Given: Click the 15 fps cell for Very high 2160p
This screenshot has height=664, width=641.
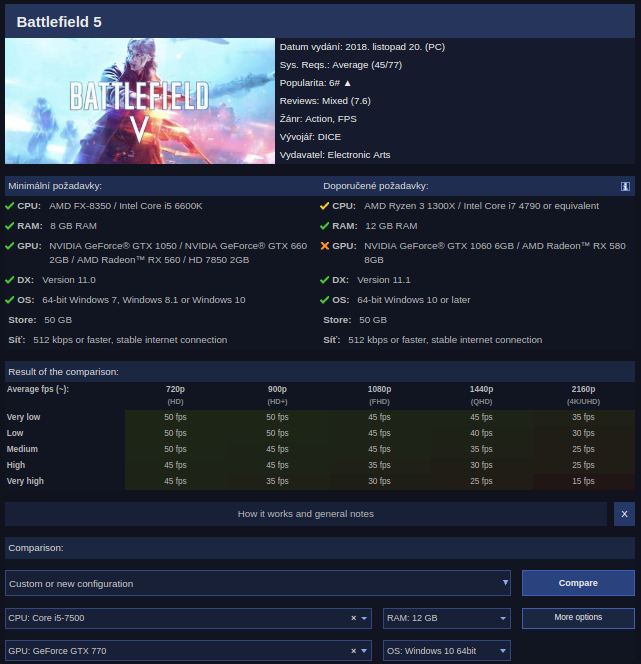Looking at the screenshot, I should 583,481.
